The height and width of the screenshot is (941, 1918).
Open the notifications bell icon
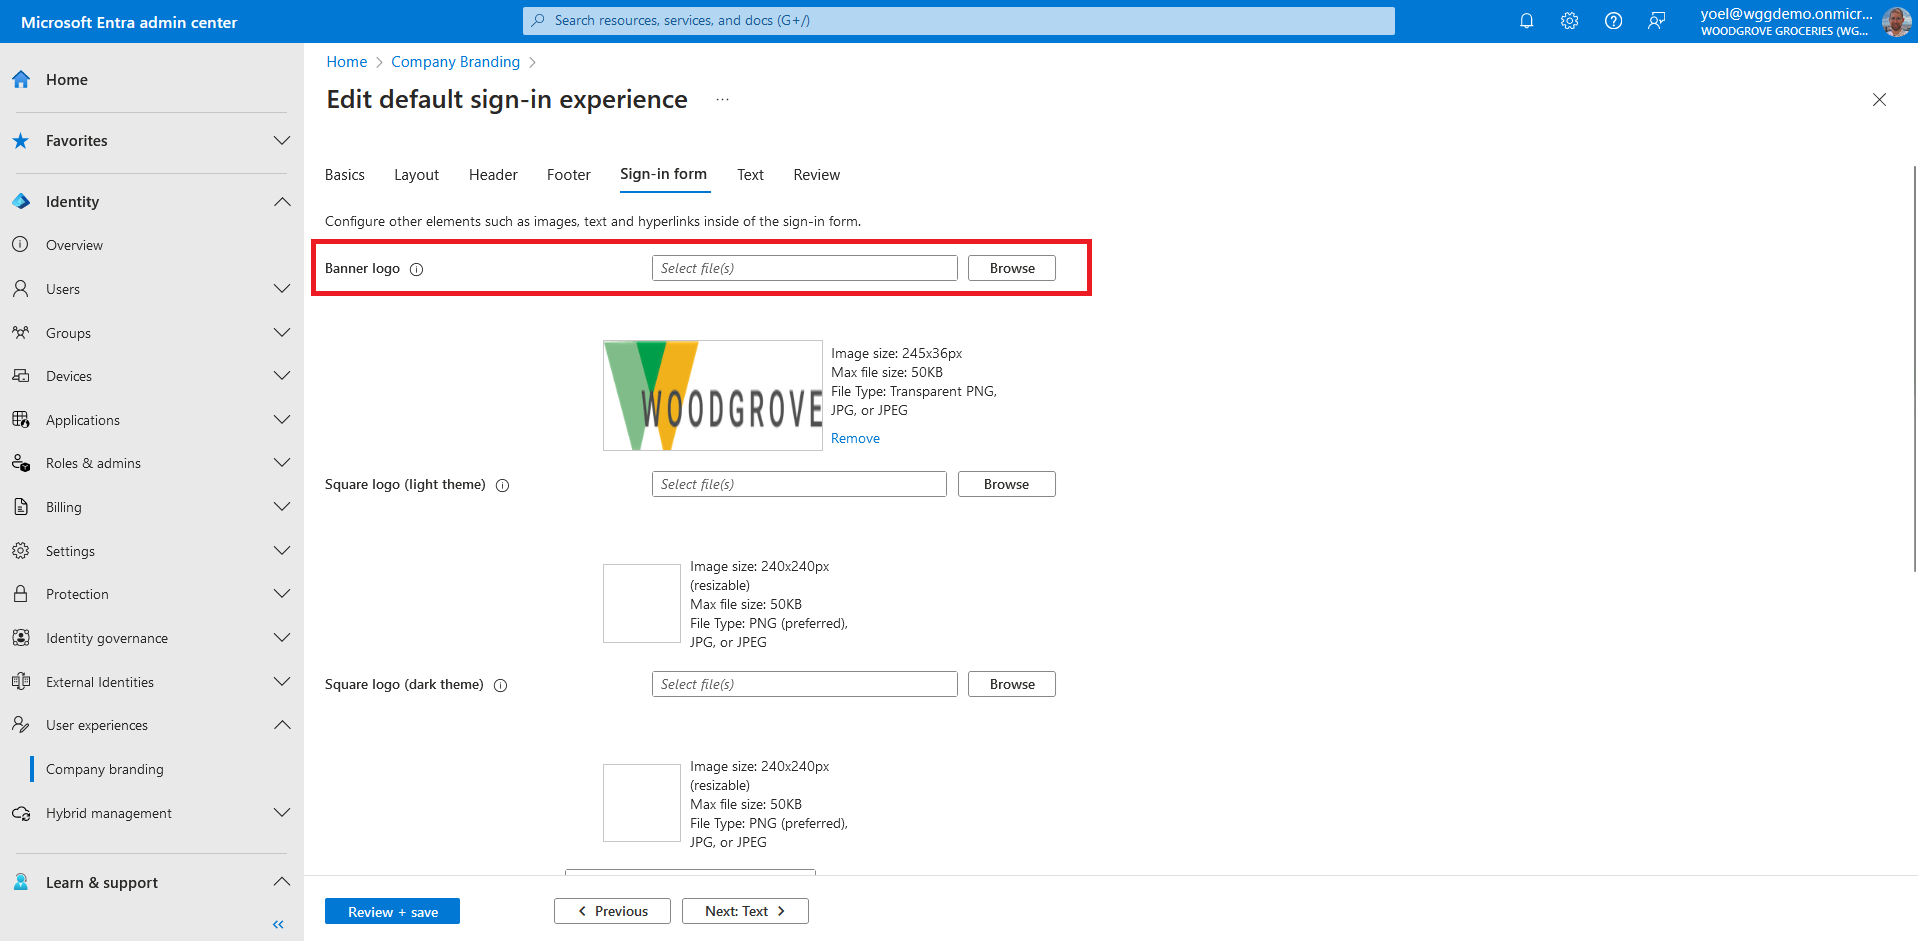point(1526,21)
